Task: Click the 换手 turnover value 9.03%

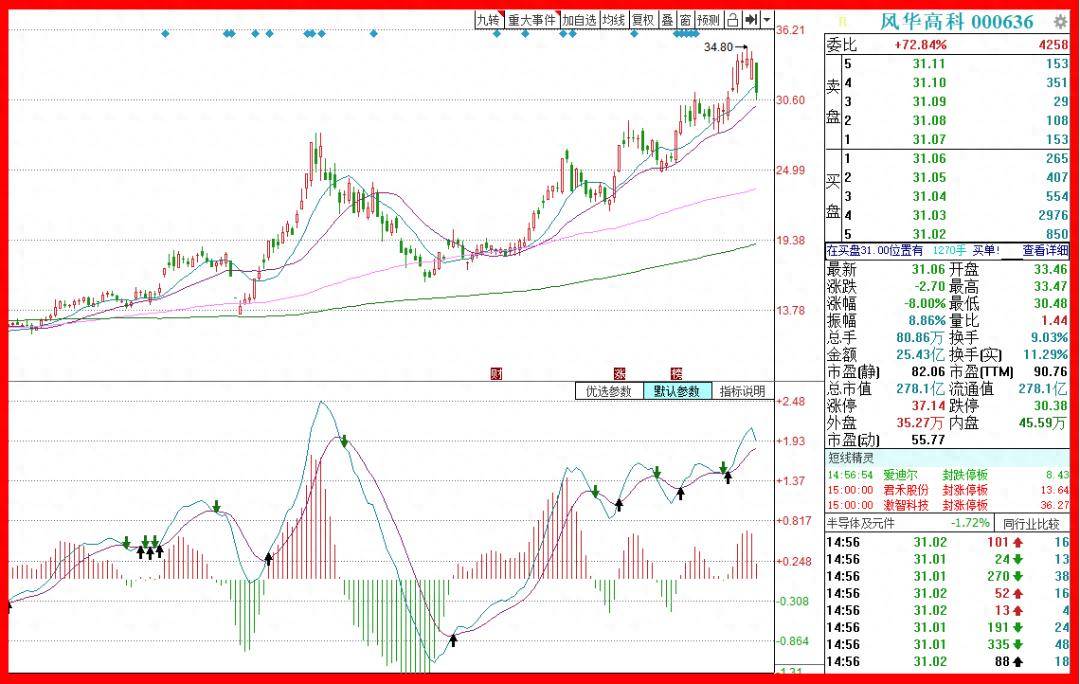Action: coord(1049,338)
